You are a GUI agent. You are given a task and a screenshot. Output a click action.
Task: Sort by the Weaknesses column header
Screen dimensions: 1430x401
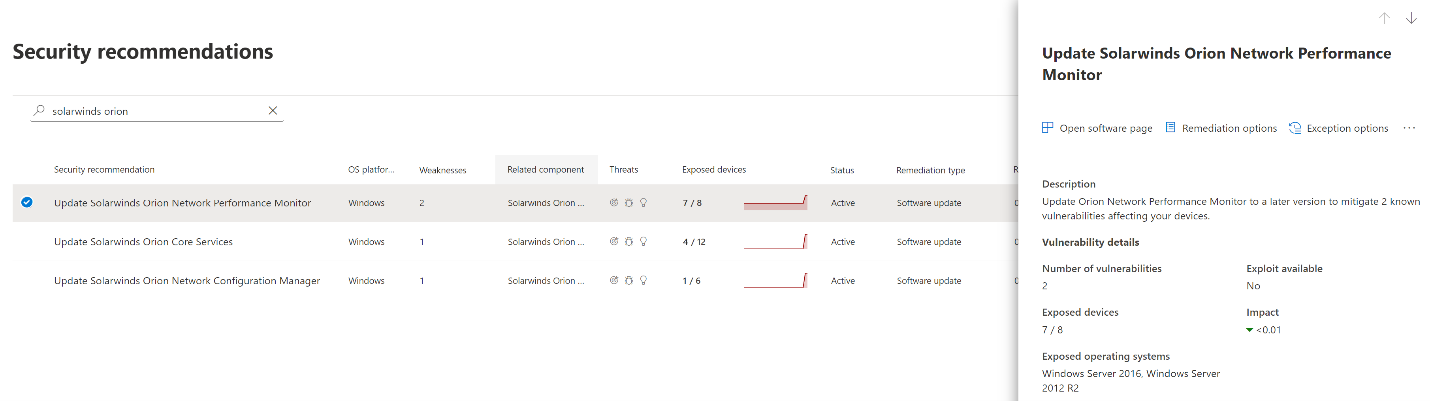pyautogui.click(x=442, y=170)
